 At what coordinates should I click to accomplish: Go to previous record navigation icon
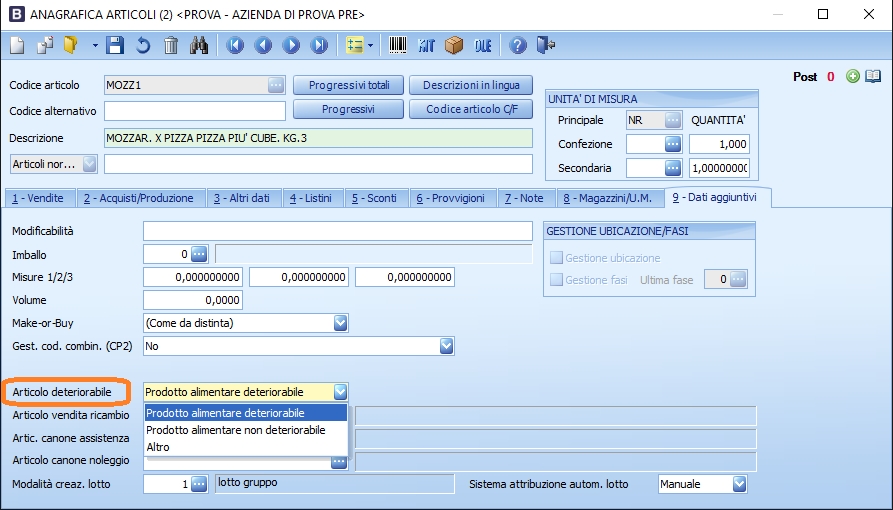click(263, 45)
